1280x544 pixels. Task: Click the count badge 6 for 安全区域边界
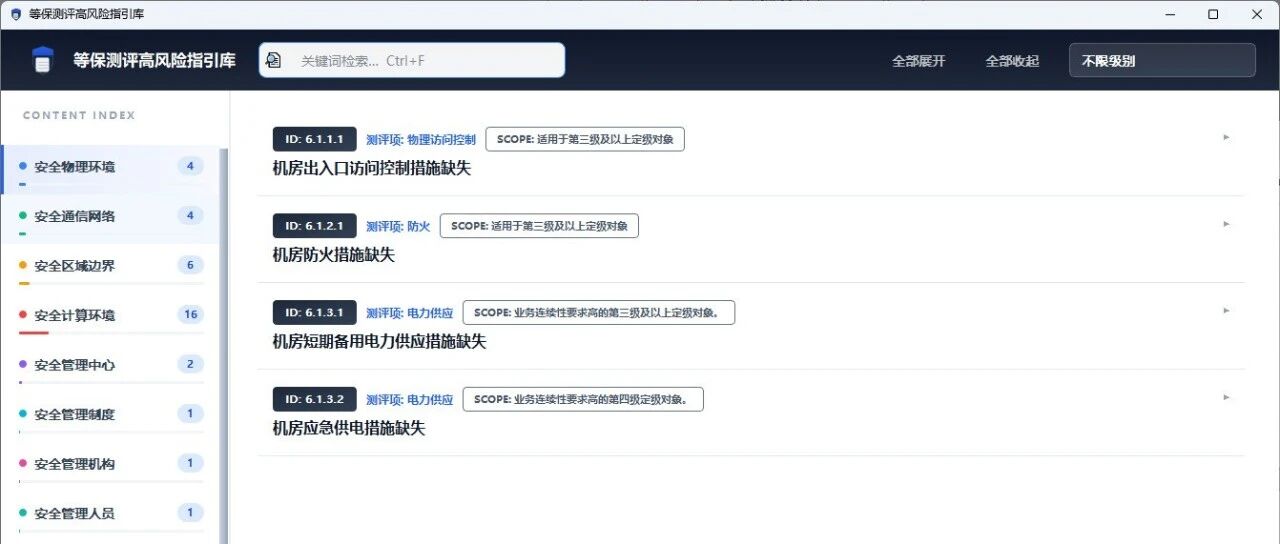[x=190, y=265]
